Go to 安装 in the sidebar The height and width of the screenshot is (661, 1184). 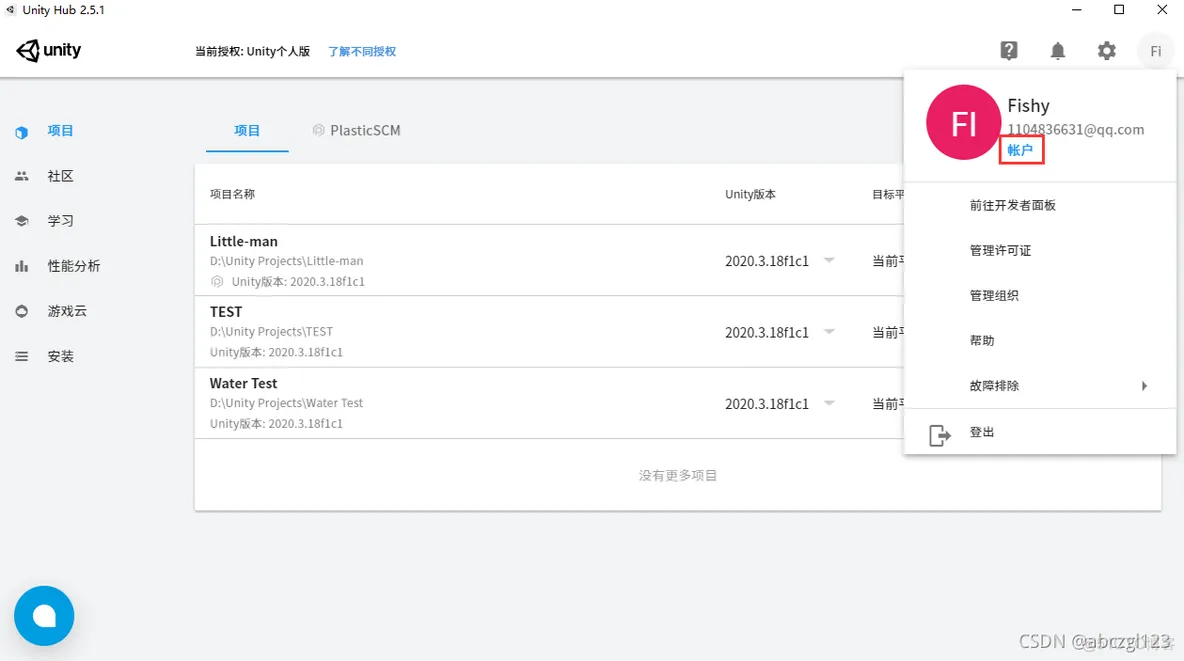(60, 356)
